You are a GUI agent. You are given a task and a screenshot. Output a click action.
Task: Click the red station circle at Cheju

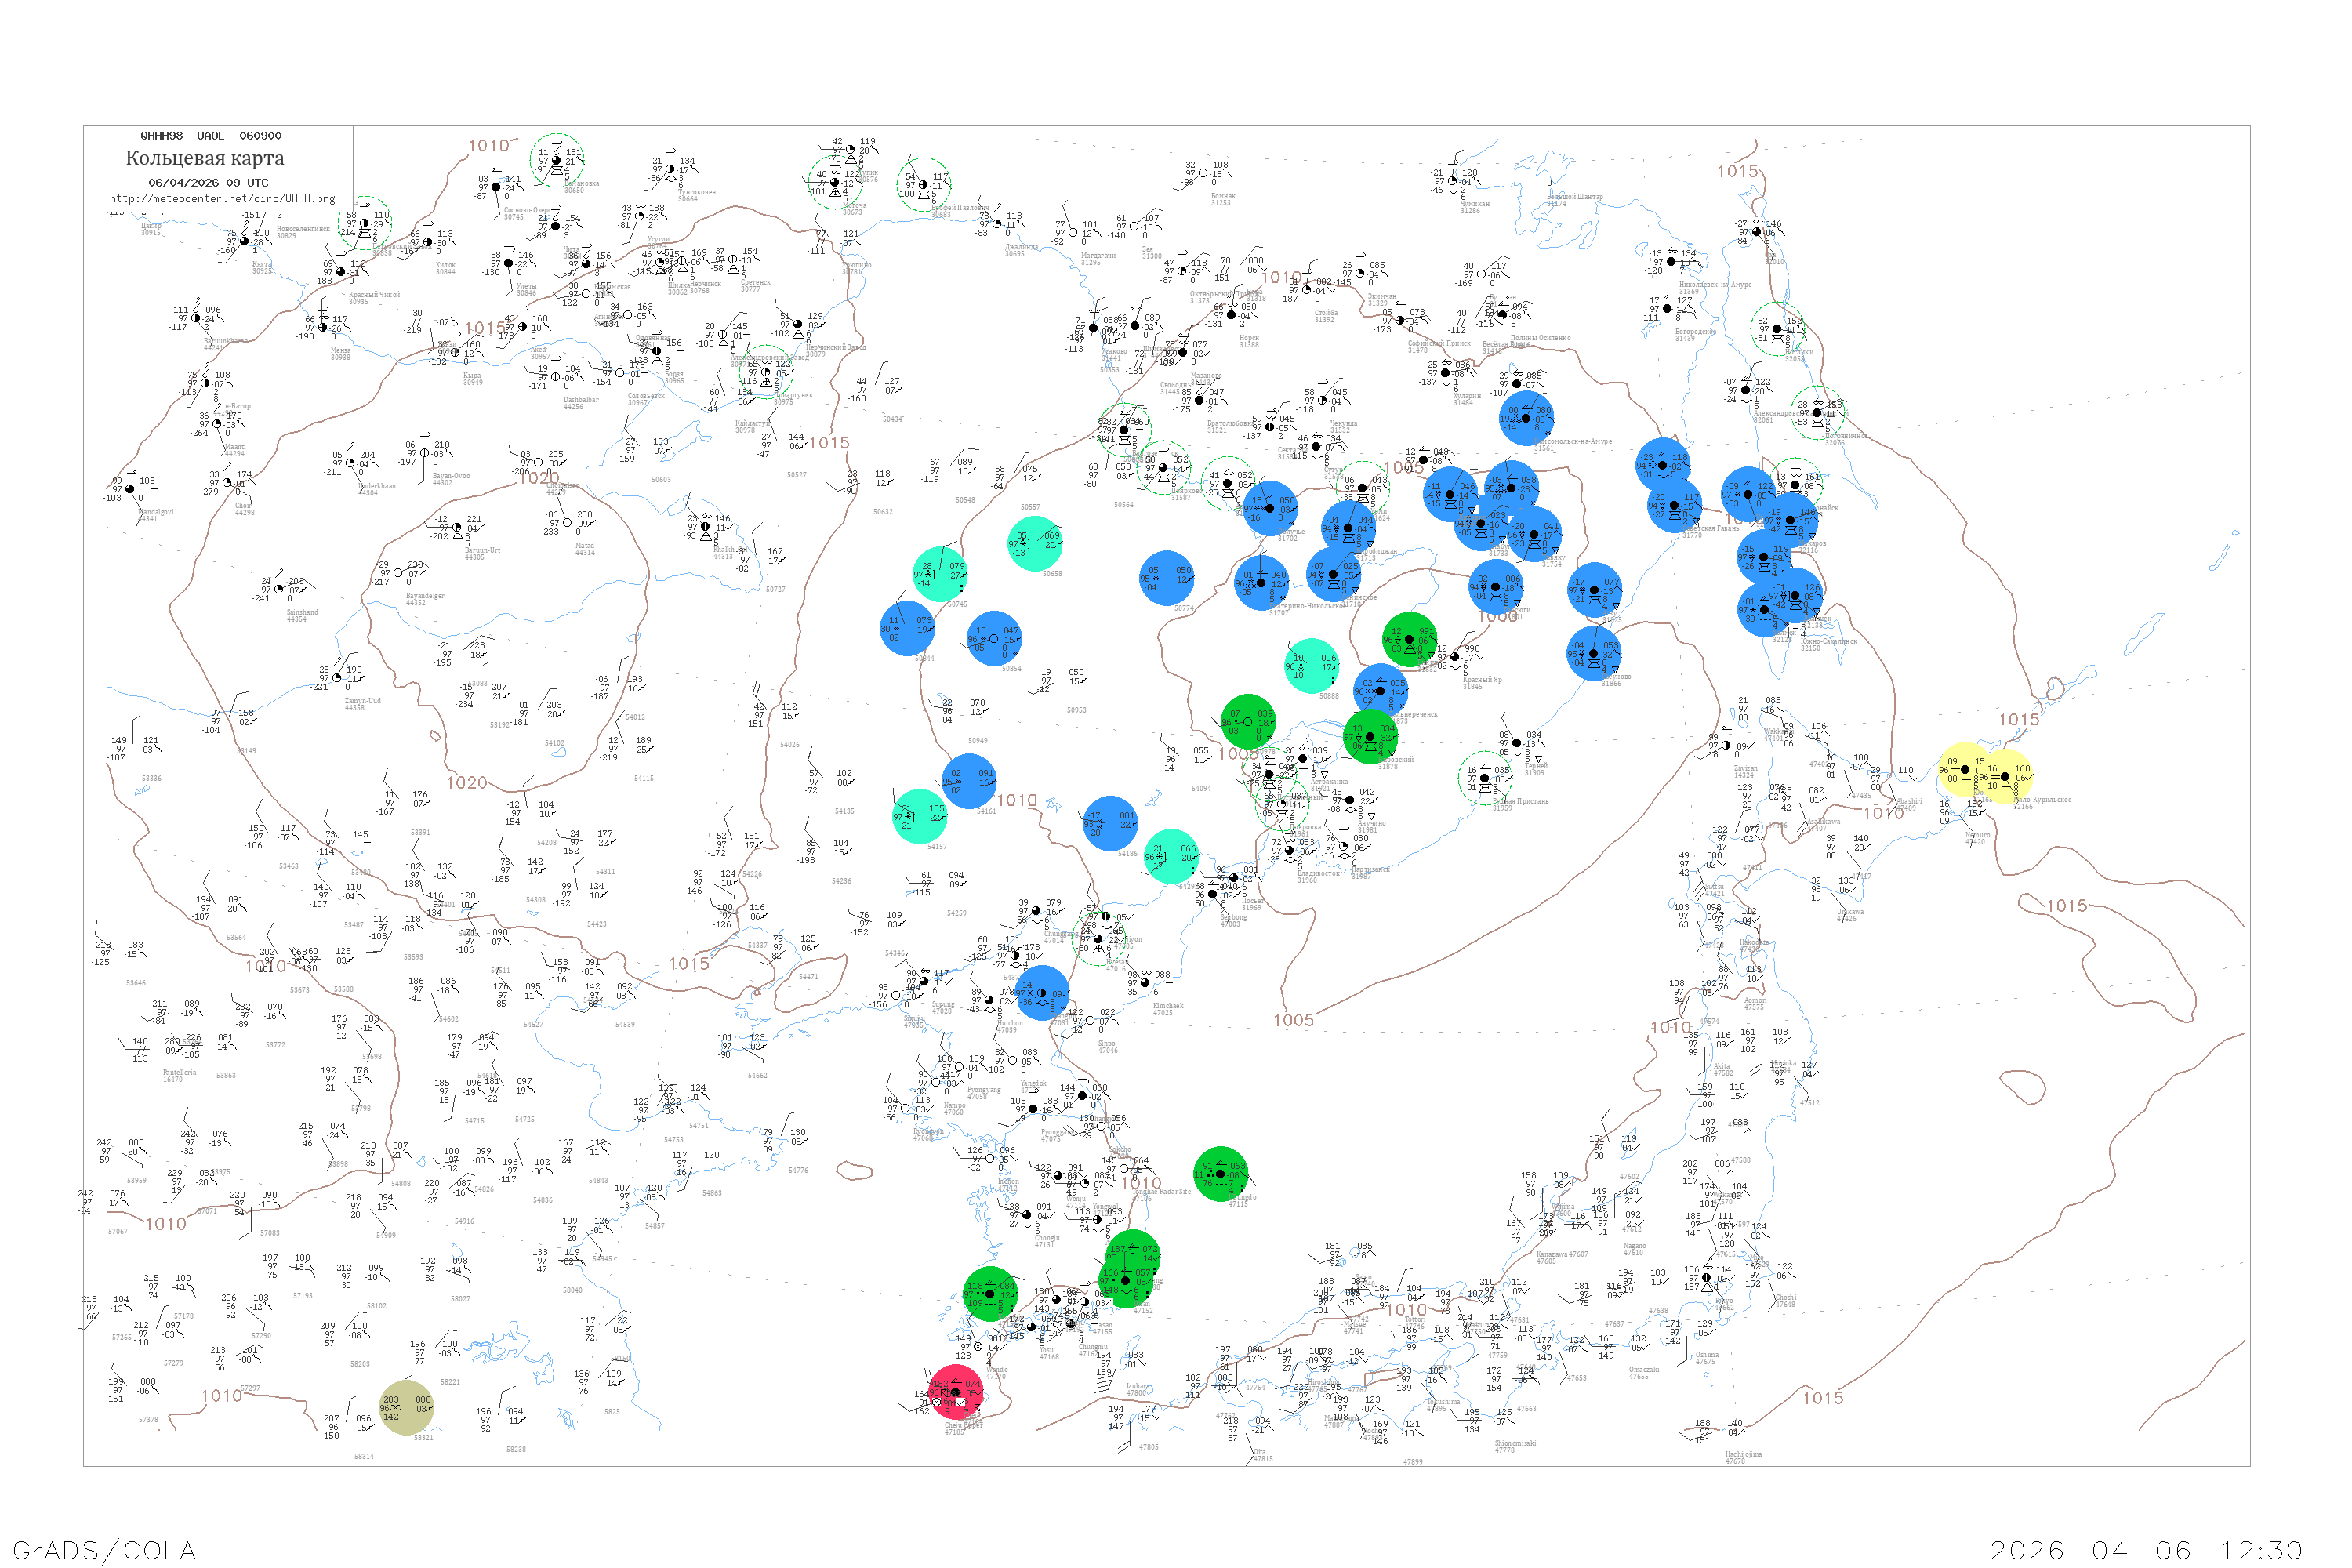(956, 1392)
